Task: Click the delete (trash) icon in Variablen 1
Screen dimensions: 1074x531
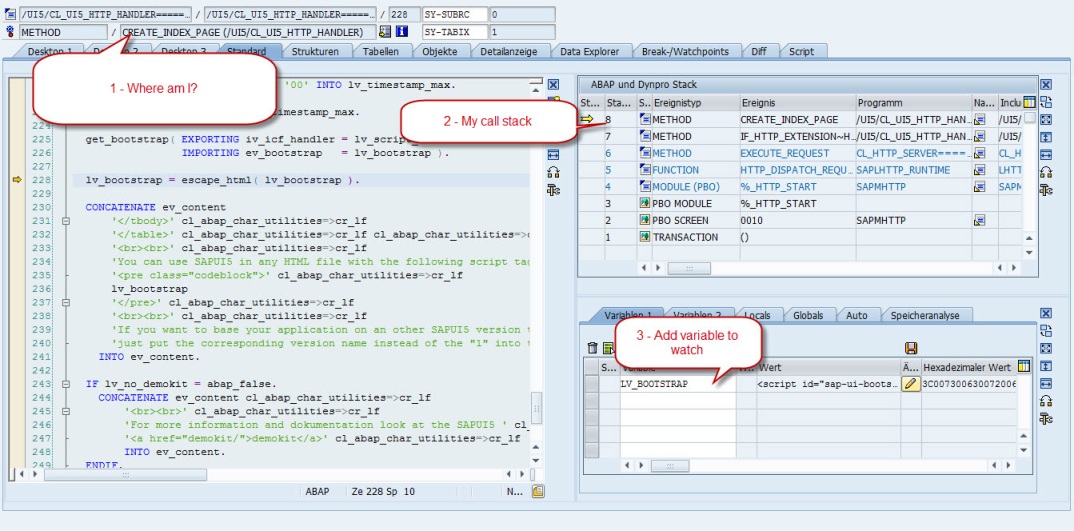Action: (x=592, y=348)
